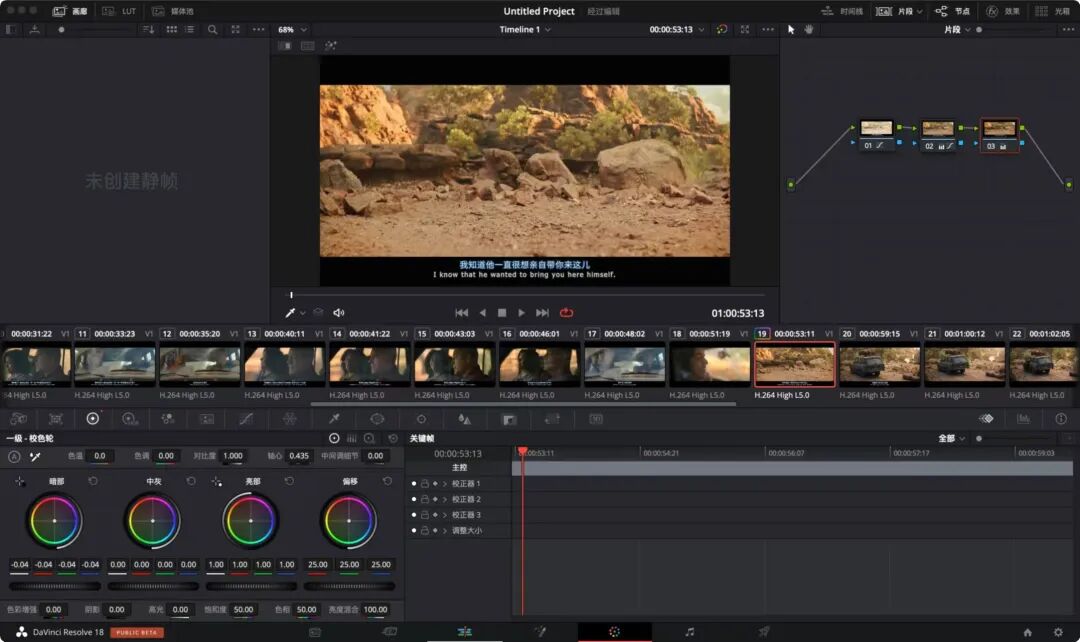Reset the 暗部 (Lift) color wheel

(93, 481)
